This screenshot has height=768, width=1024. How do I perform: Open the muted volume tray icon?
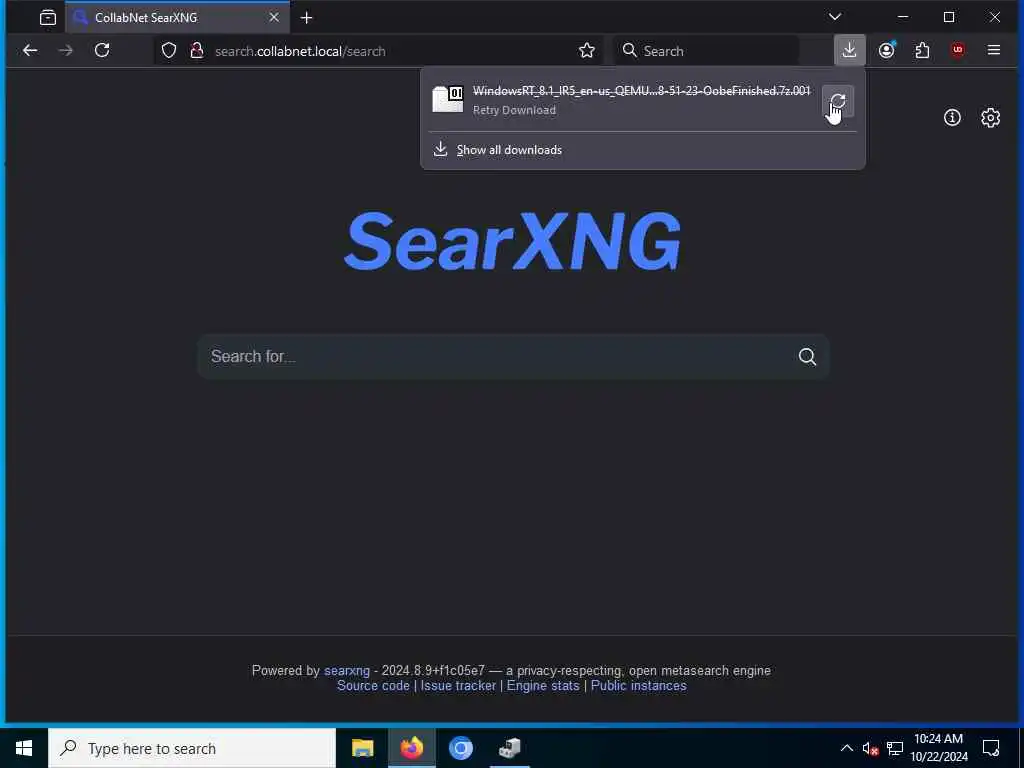point(870,748)
